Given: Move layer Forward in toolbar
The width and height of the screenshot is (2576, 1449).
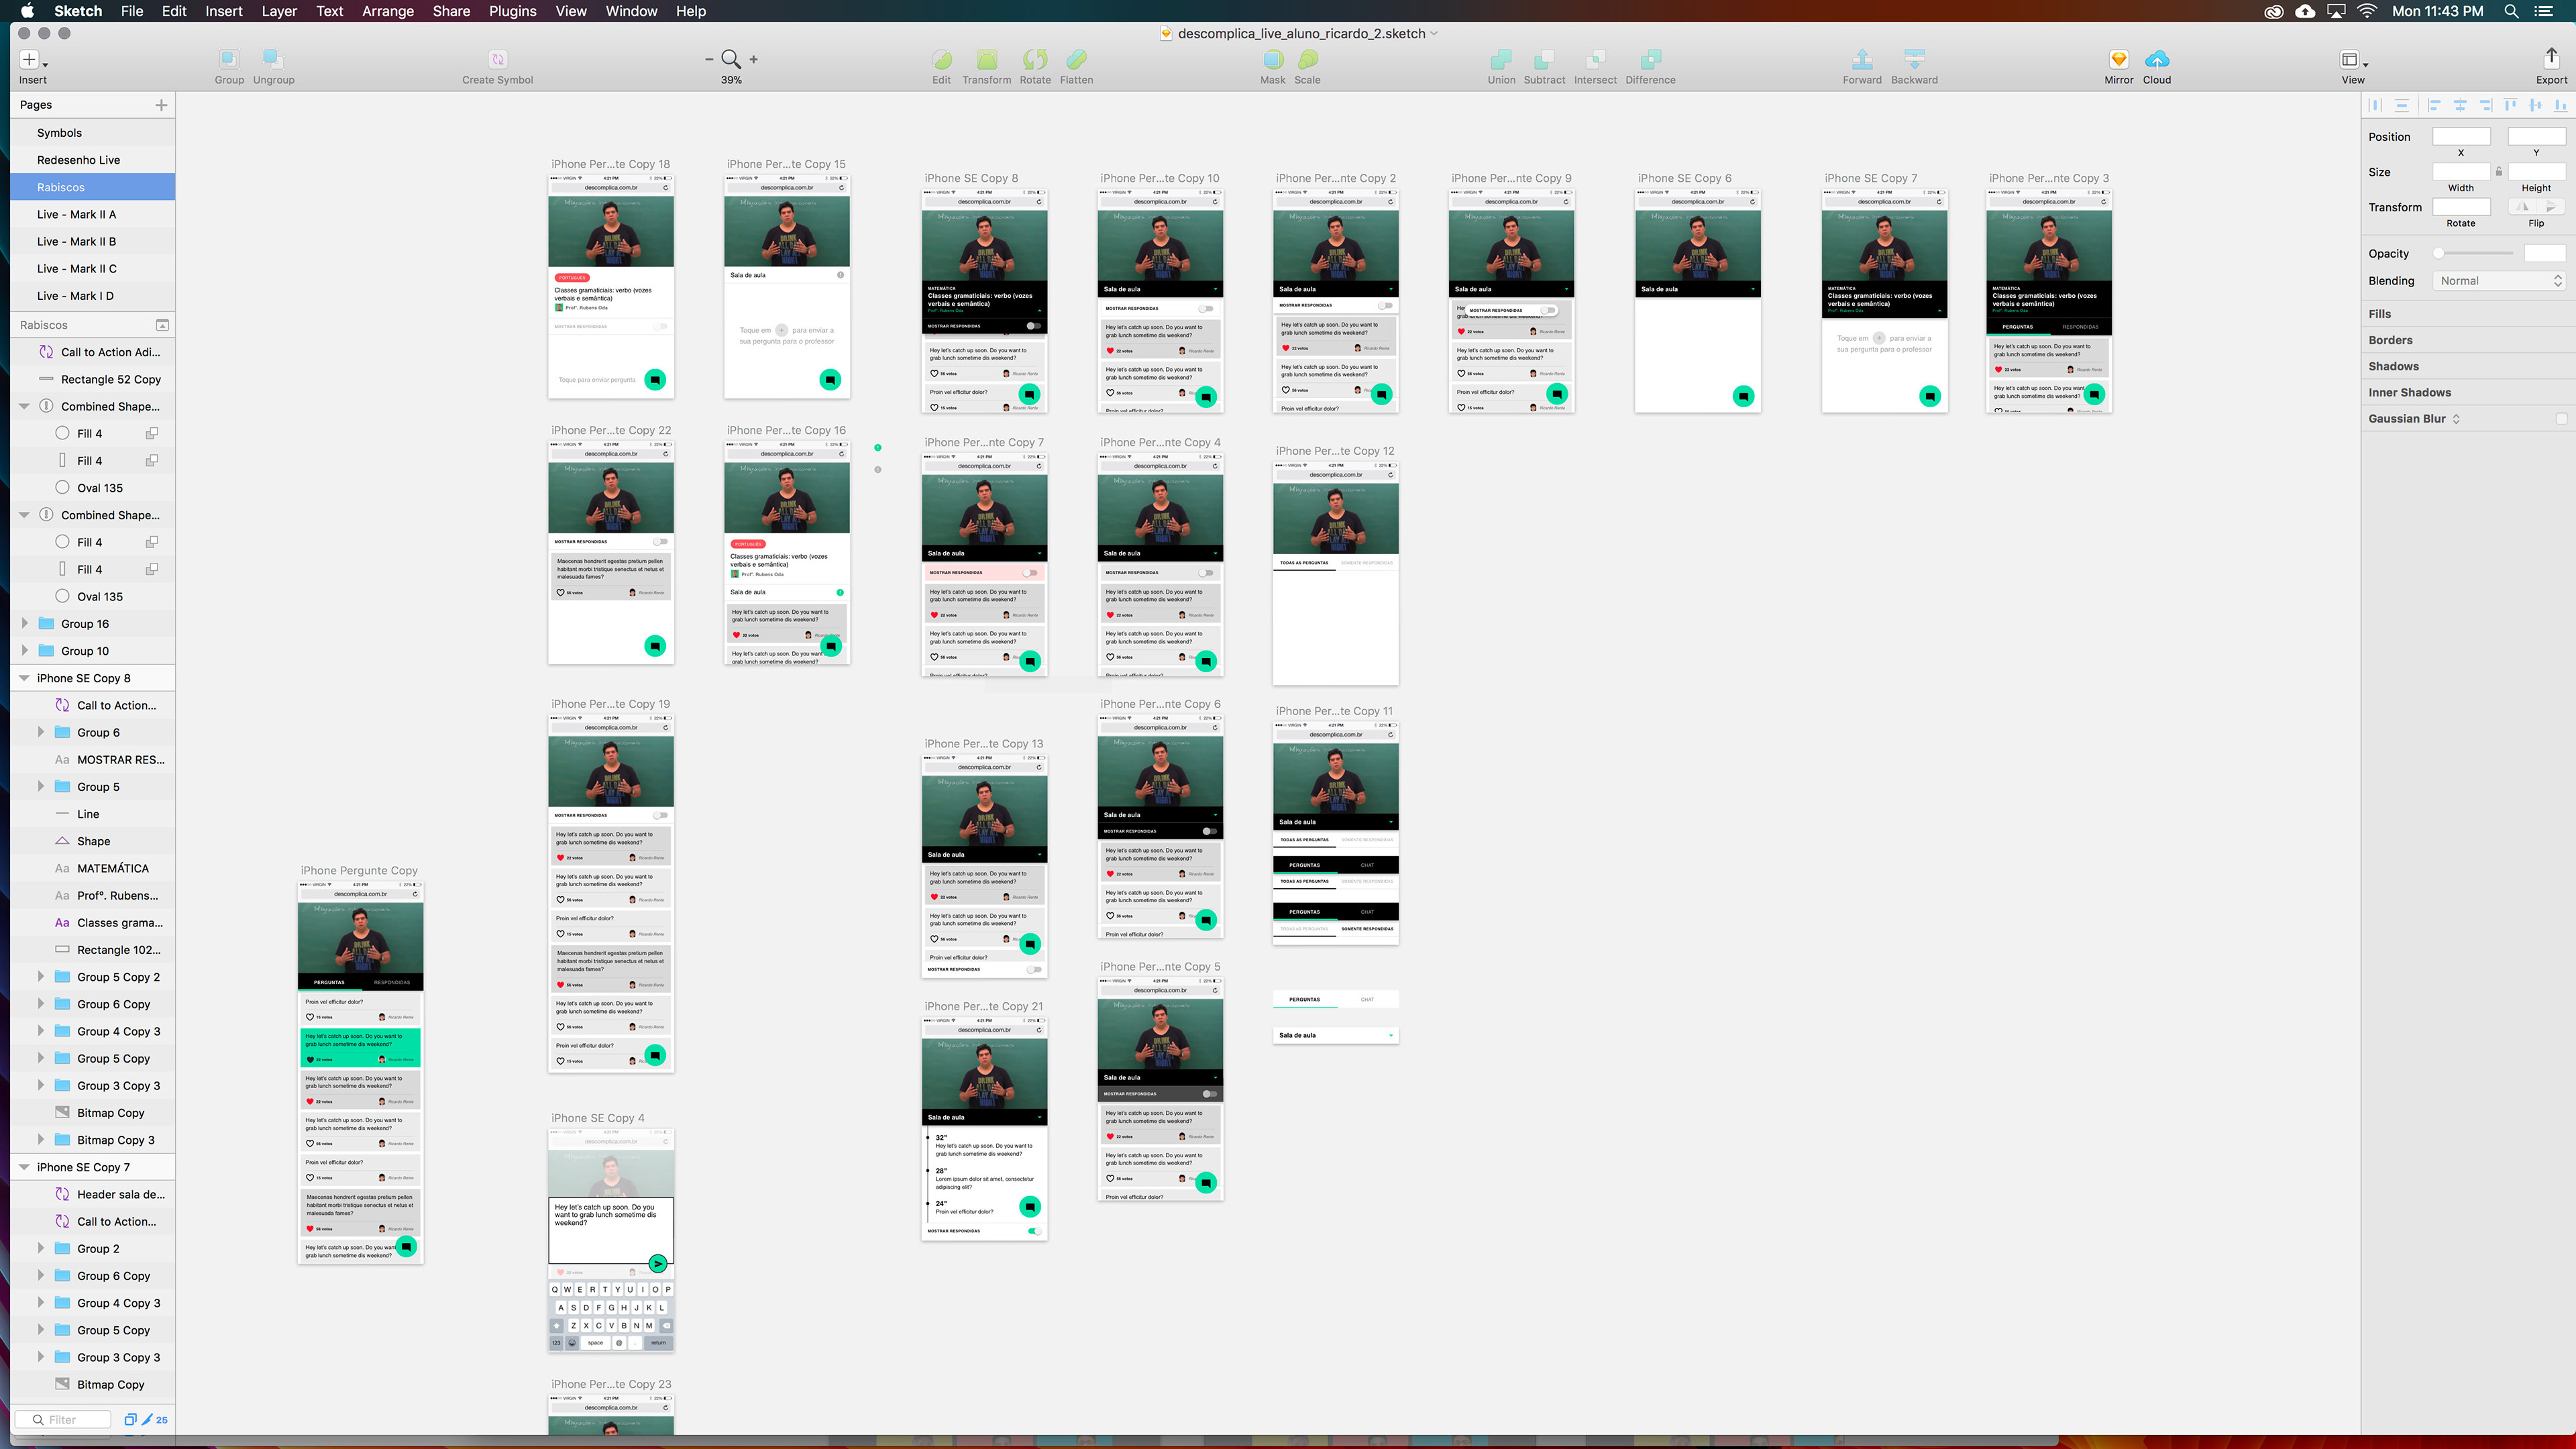Looking at the screenshot, I should 1862,59.
